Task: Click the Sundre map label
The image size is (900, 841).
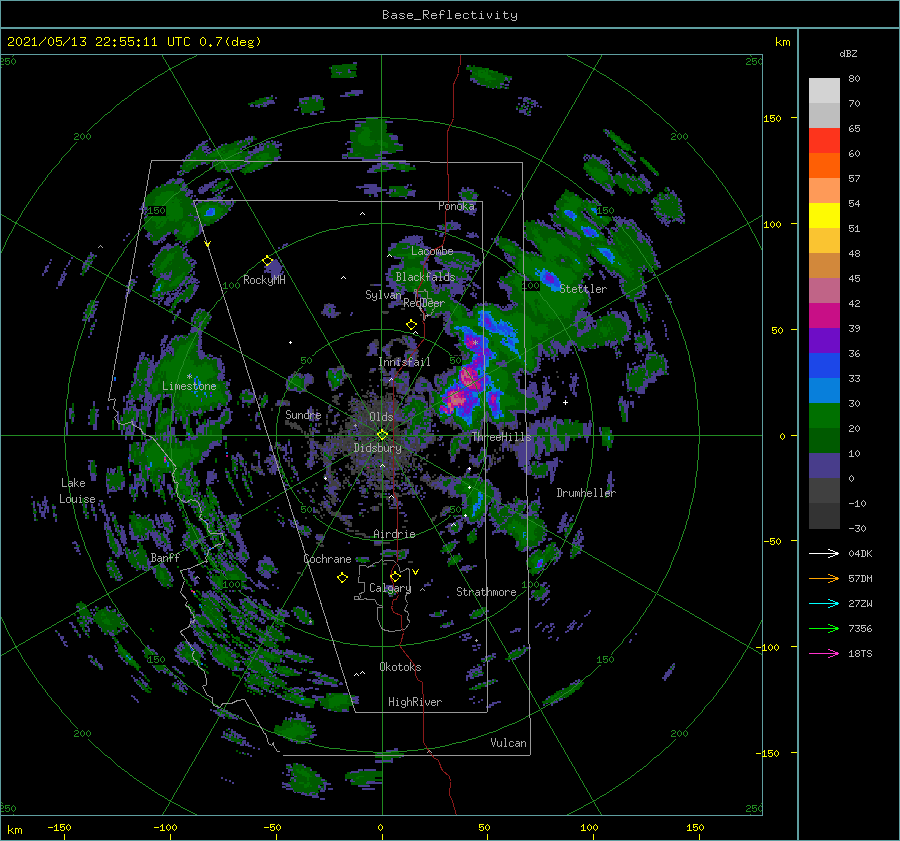Action: tap(303, 414)
